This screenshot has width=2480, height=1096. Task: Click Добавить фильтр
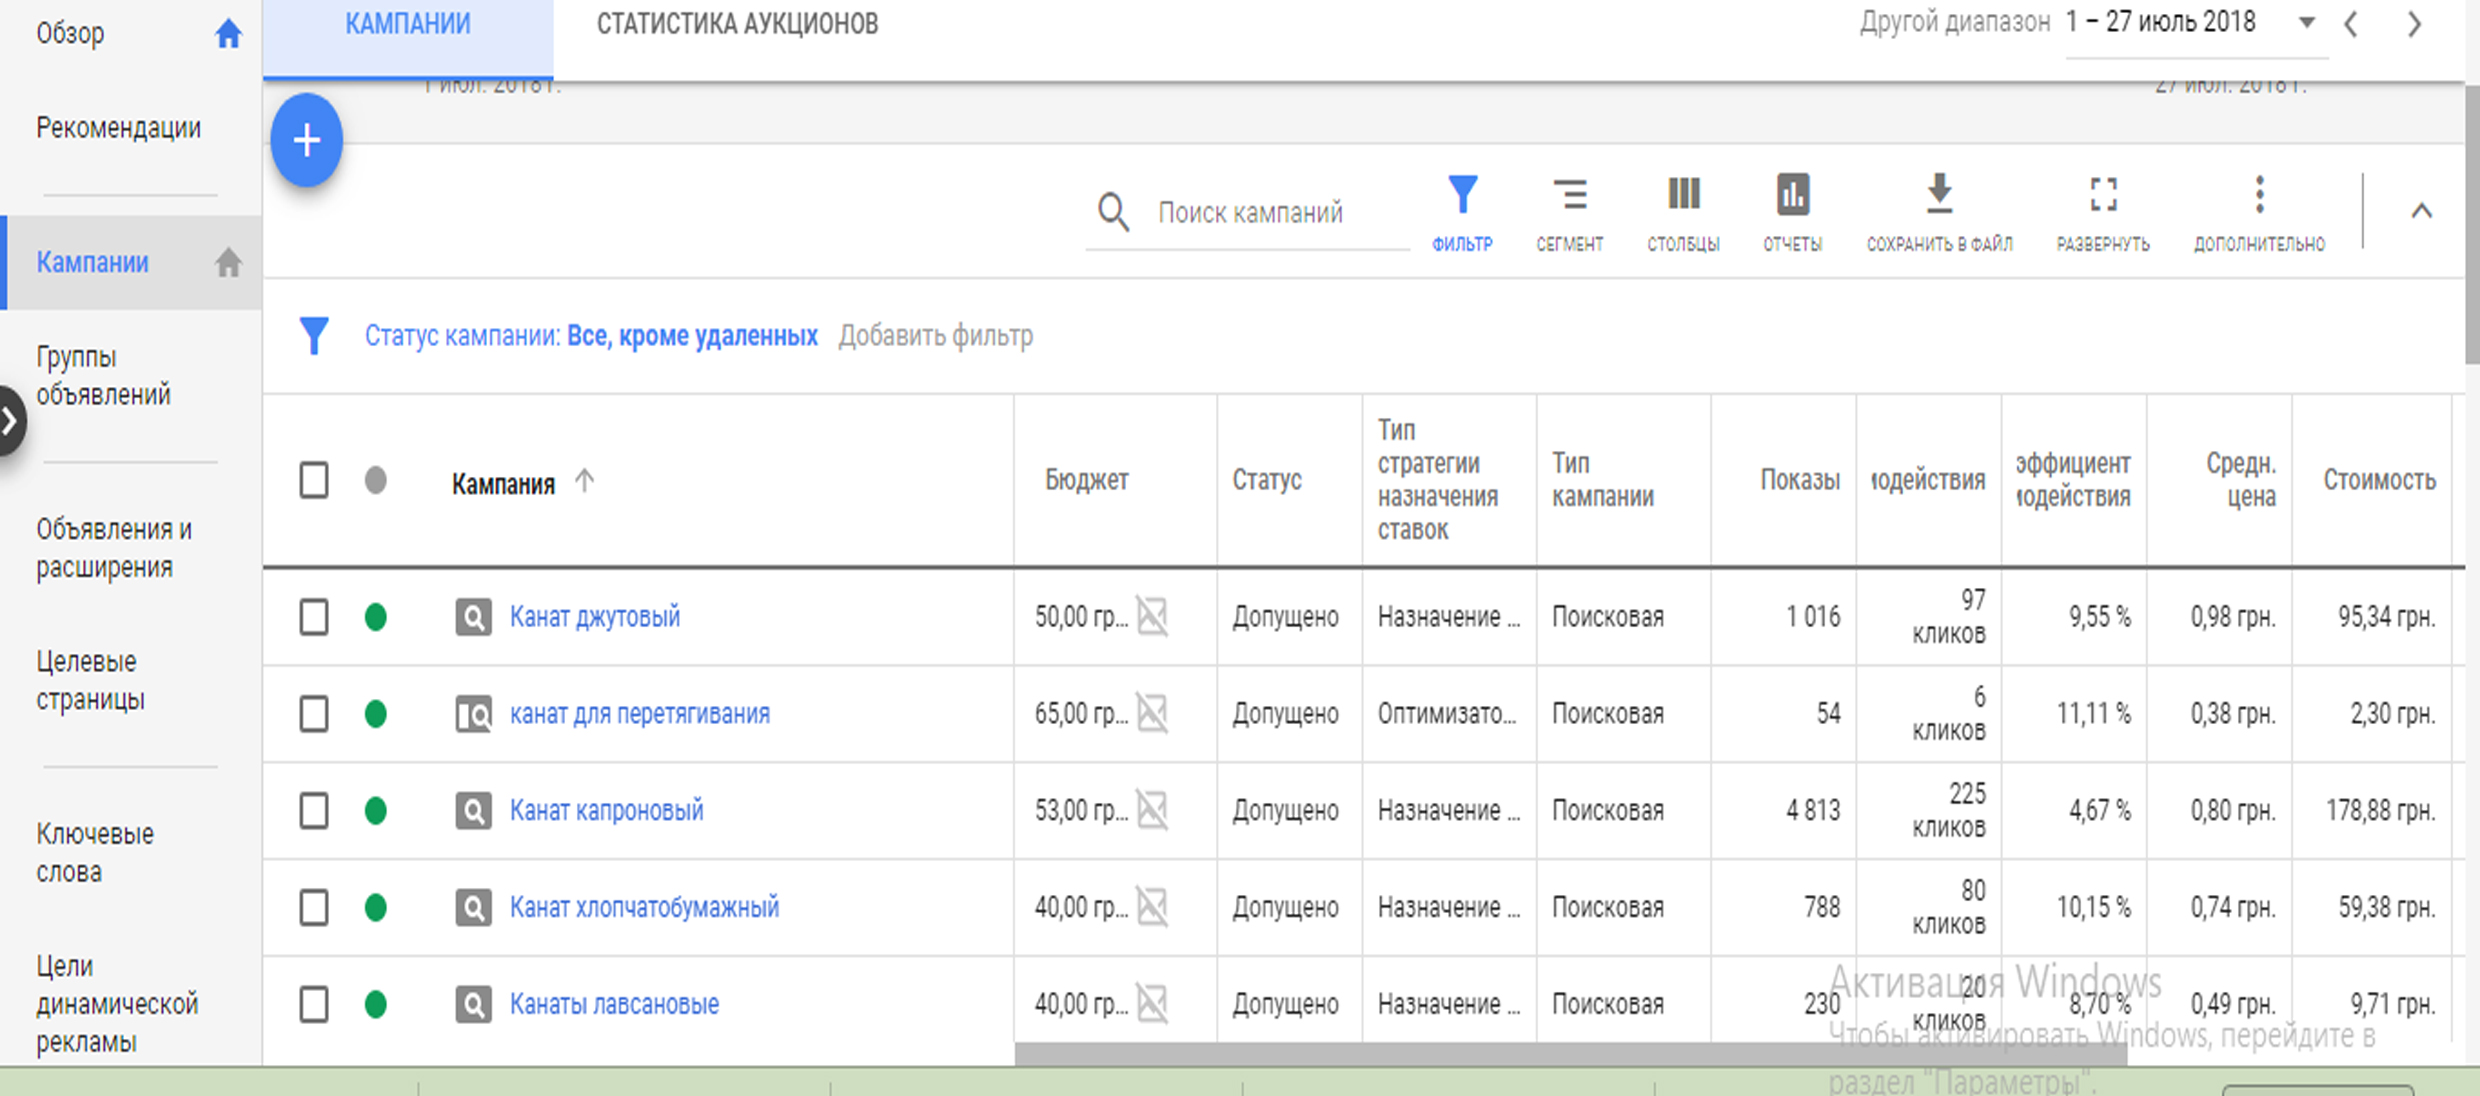coord(935,336)
